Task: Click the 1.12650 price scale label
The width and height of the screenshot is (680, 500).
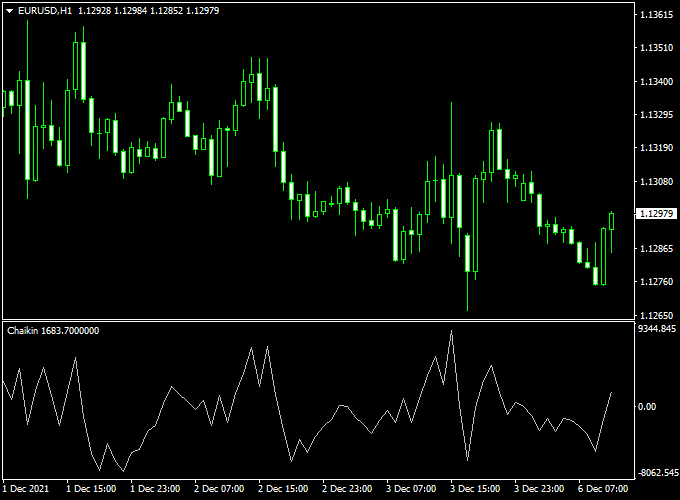Action: [x=657, y=316]
